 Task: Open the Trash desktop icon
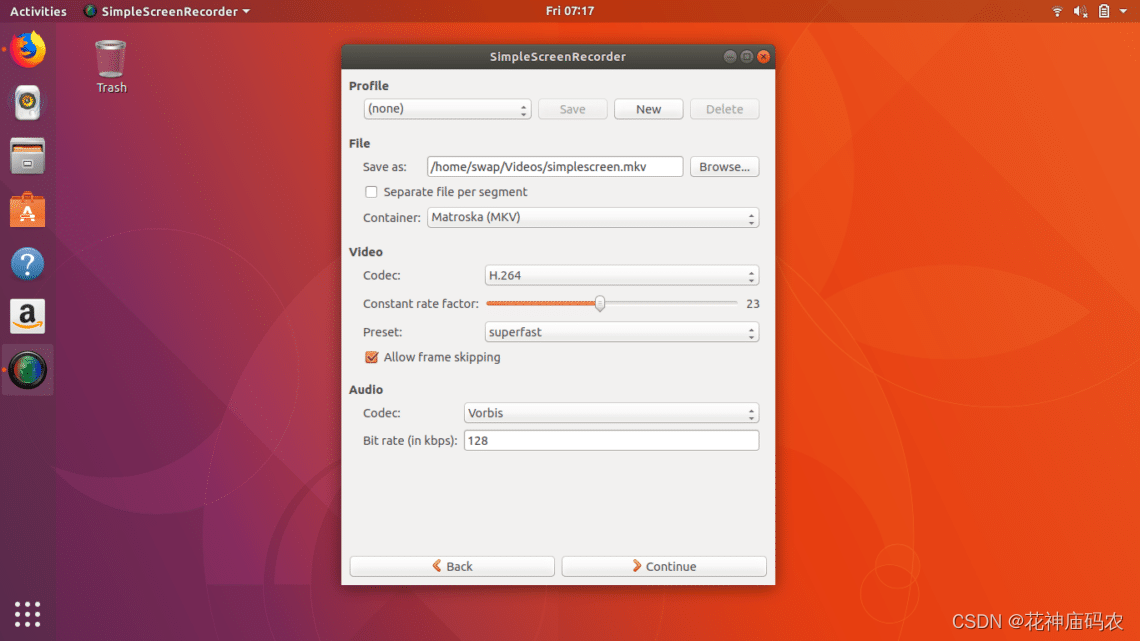pos(111,67)
